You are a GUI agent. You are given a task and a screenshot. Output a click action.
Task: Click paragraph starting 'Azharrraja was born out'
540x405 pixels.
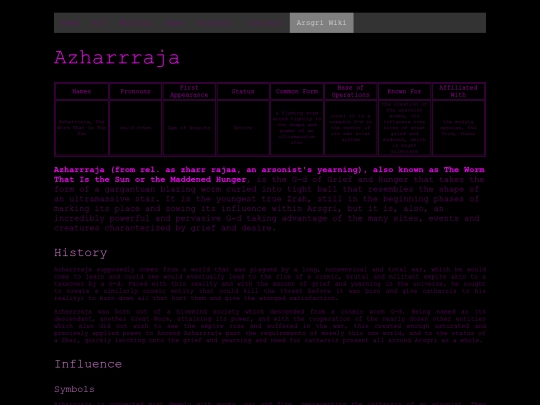click(270, 326)
